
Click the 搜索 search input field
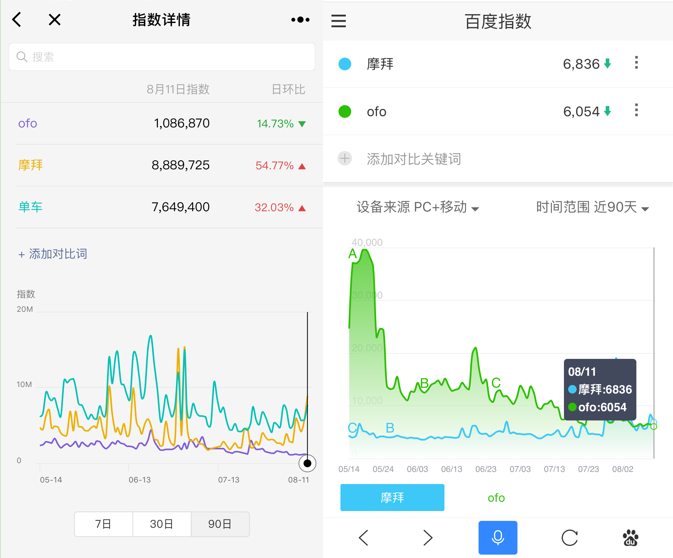click(162, 57)
